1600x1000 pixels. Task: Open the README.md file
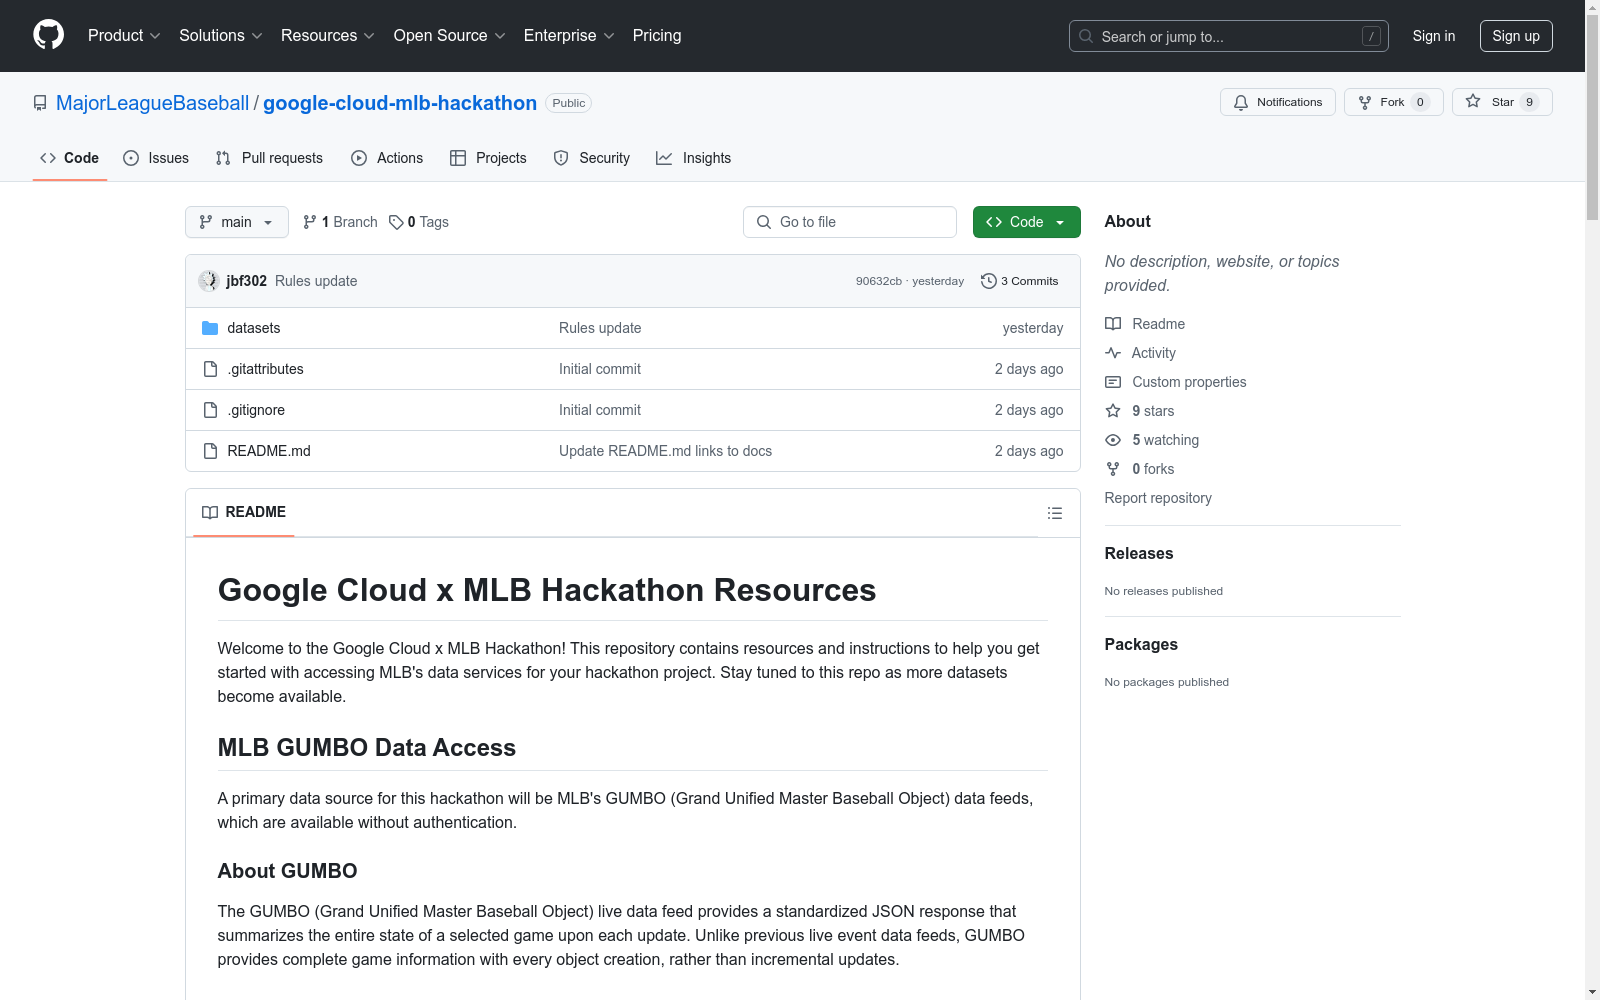(269, 451)
